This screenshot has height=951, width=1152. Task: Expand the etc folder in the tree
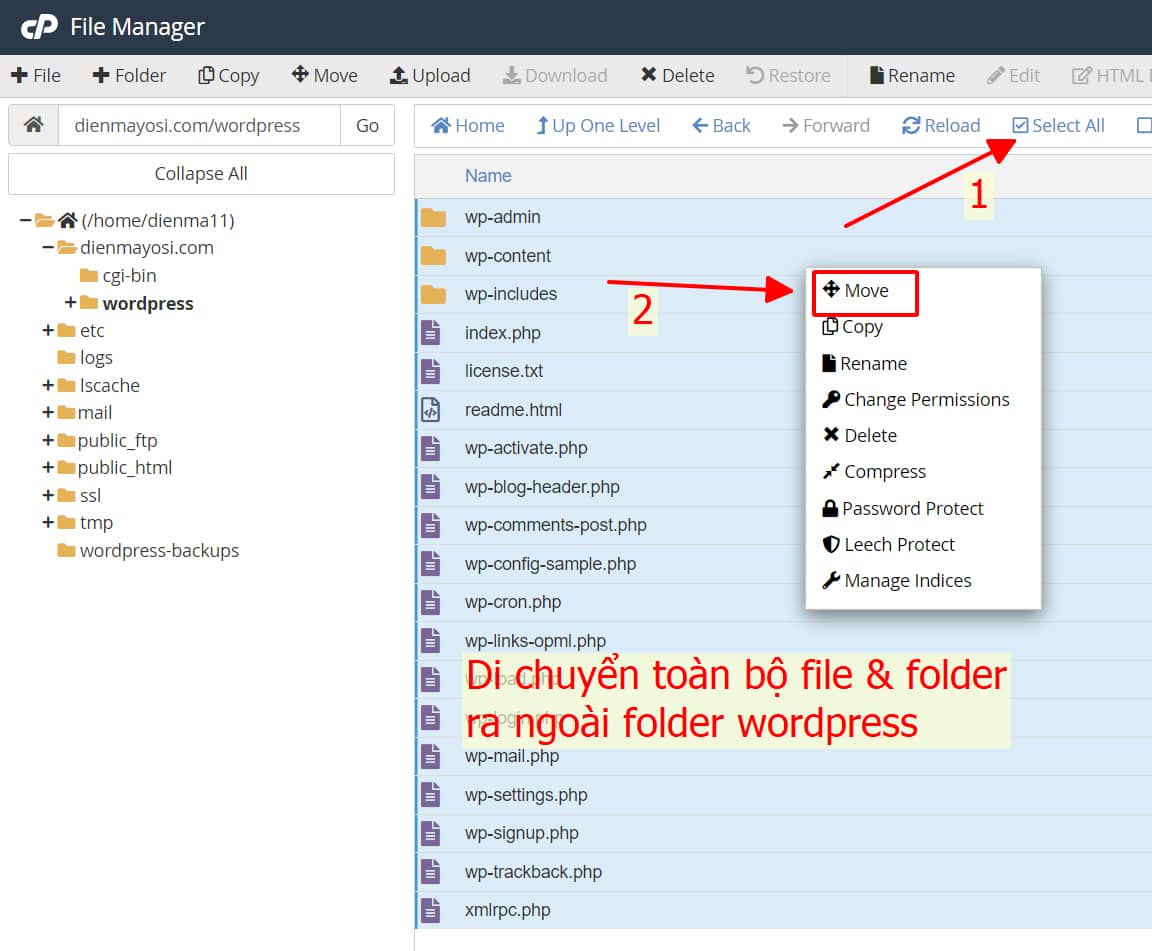click(x=47, y=330)
